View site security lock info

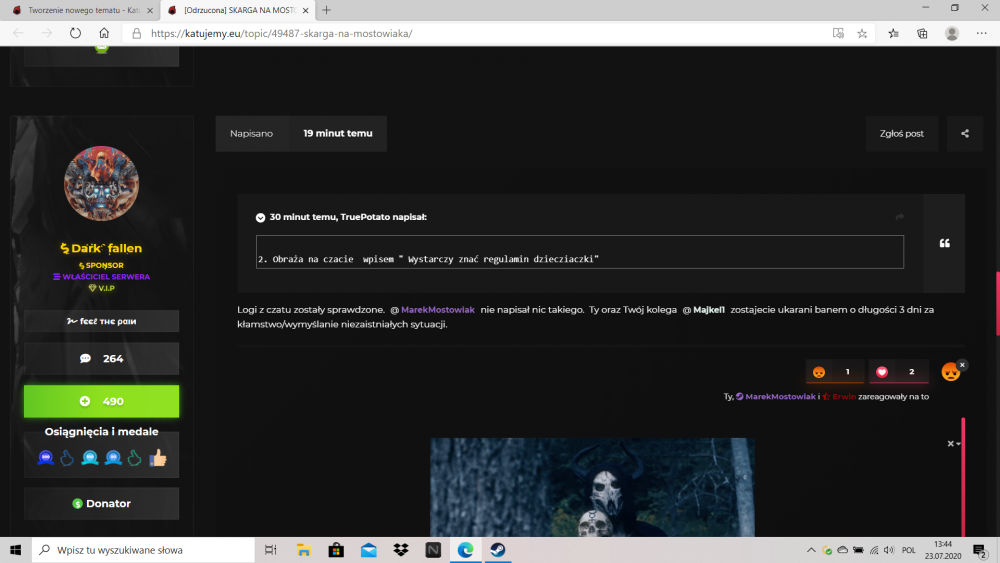pos(136,33)
